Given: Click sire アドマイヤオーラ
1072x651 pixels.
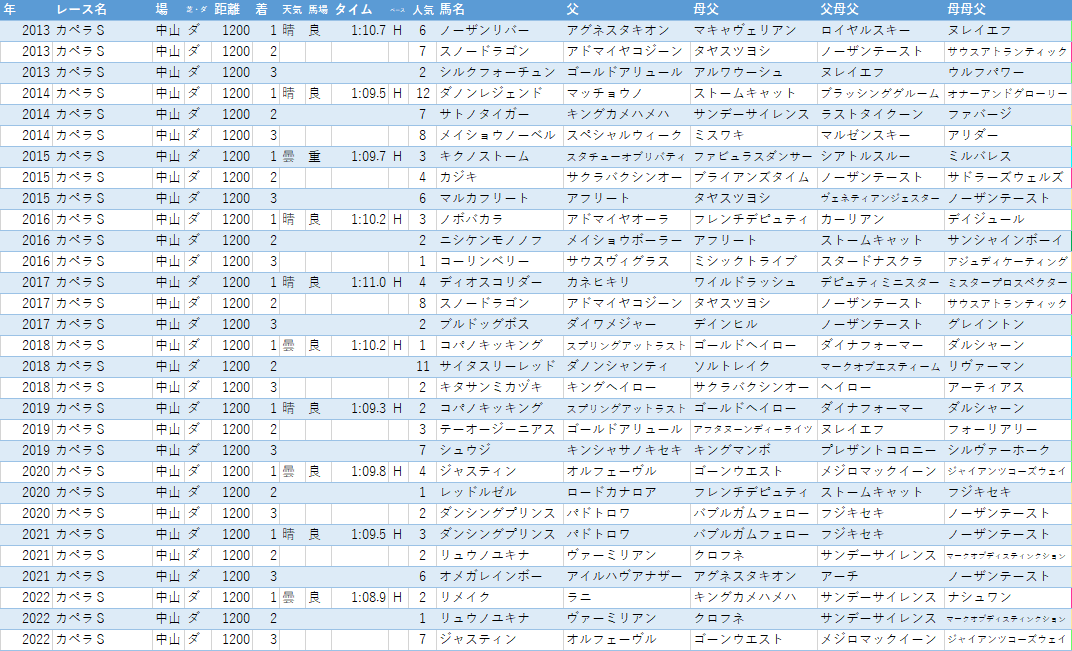Looking at the screenshot, I should (618, 220).
